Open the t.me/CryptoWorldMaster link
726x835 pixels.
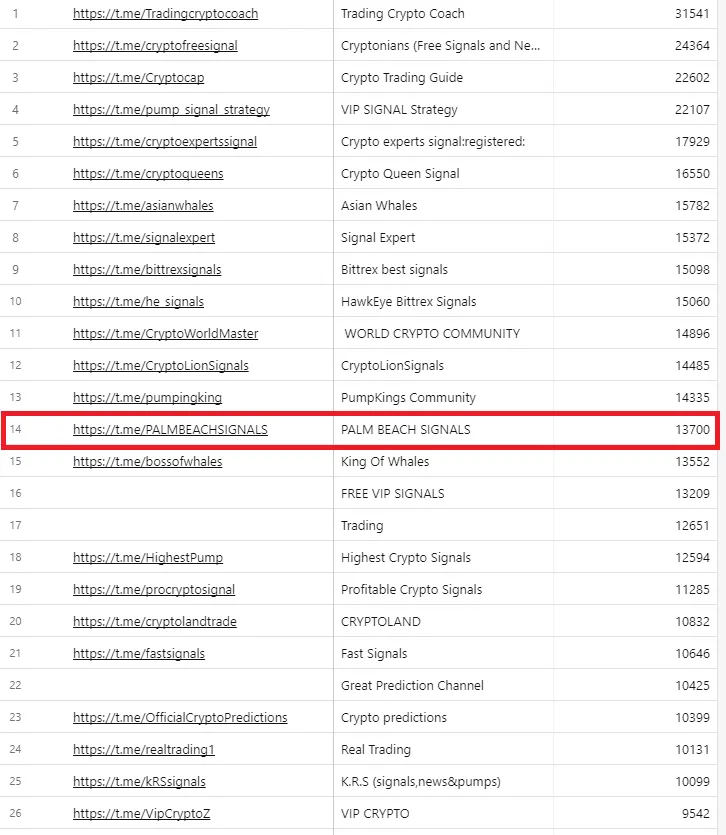[x=165, y=333]
